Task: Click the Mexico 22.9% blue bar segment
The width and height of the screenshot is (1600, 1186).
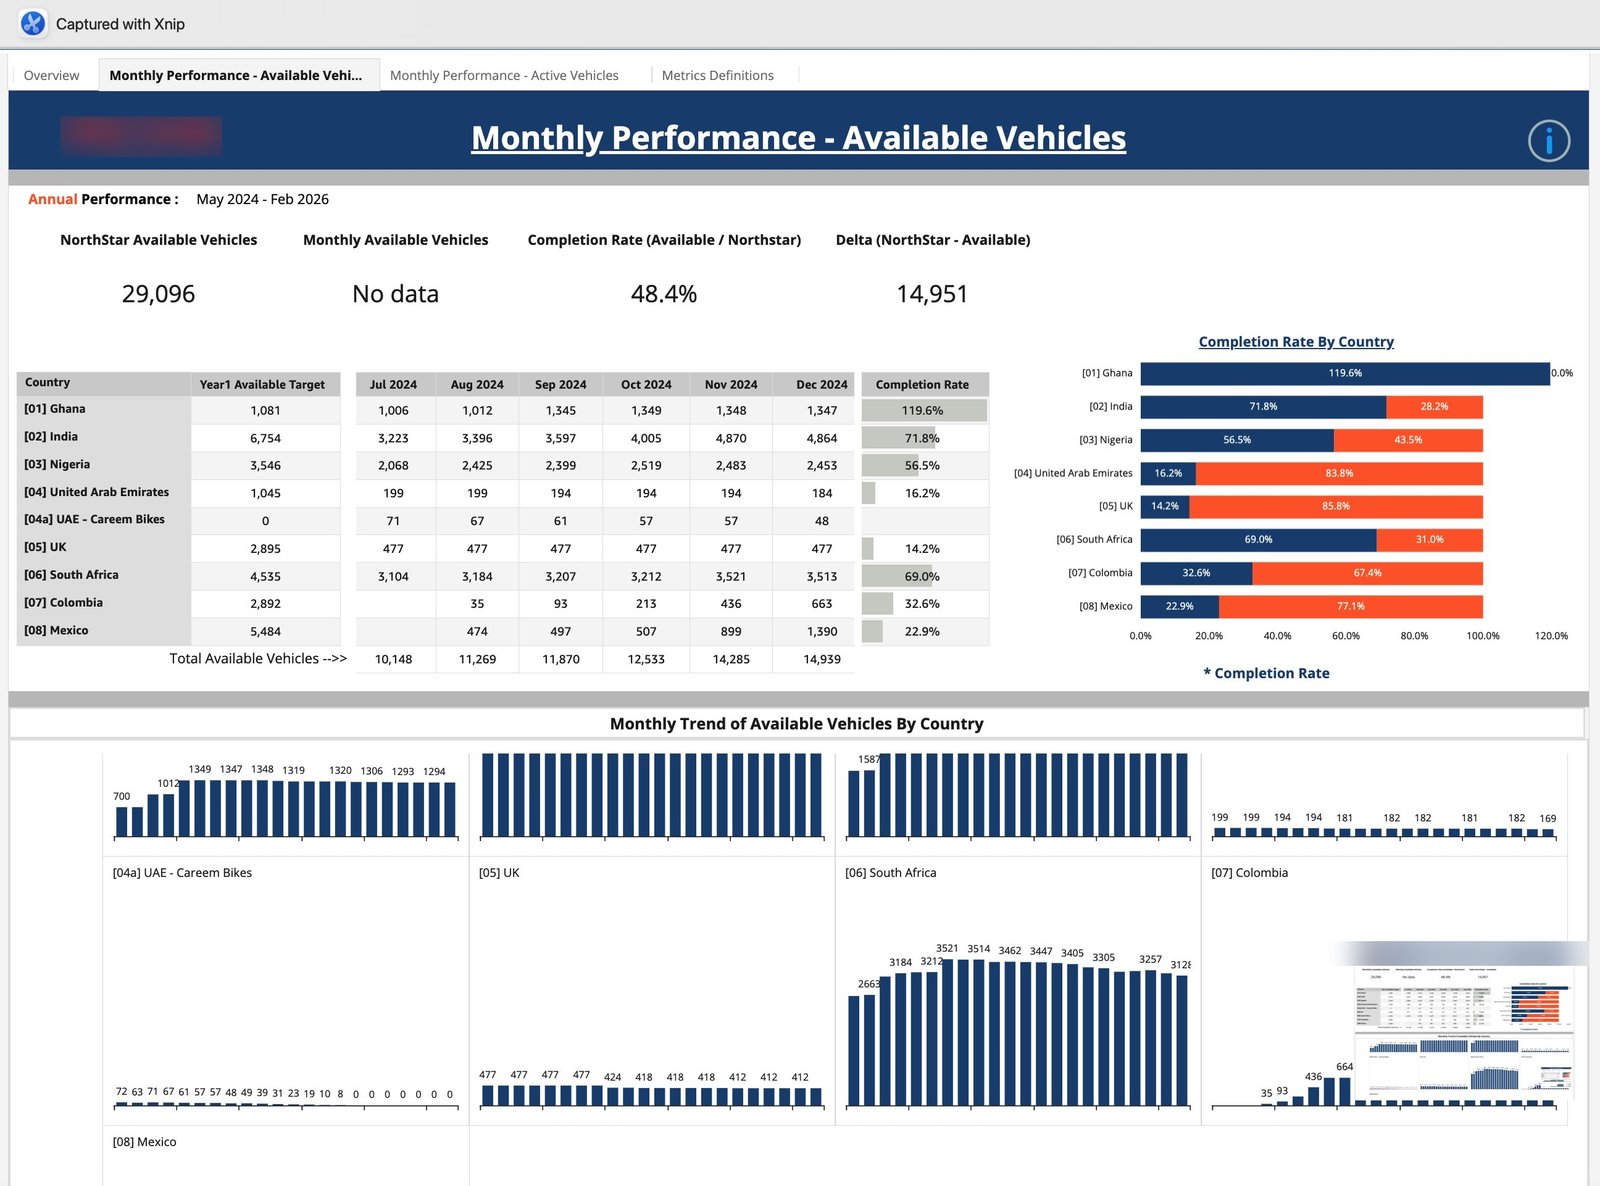Action: [1179, 606]
